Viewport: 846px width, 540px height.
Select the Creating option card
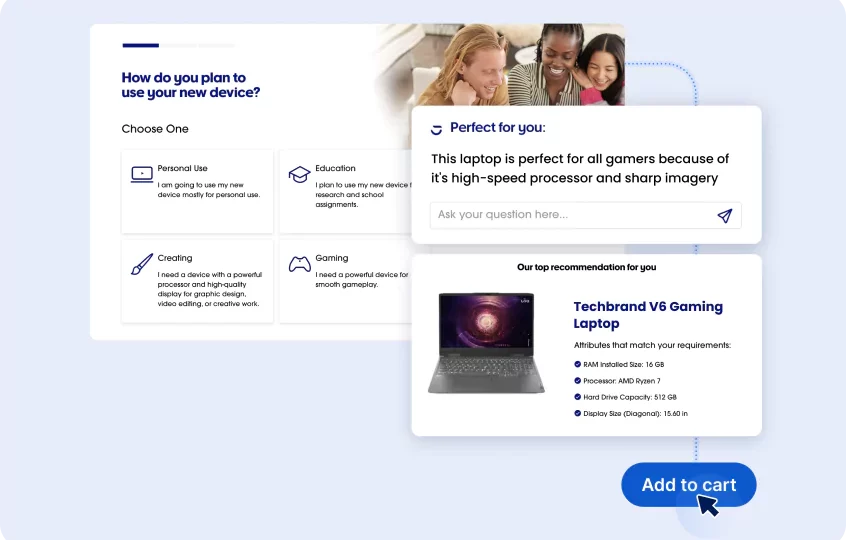[x=197, y=281]
